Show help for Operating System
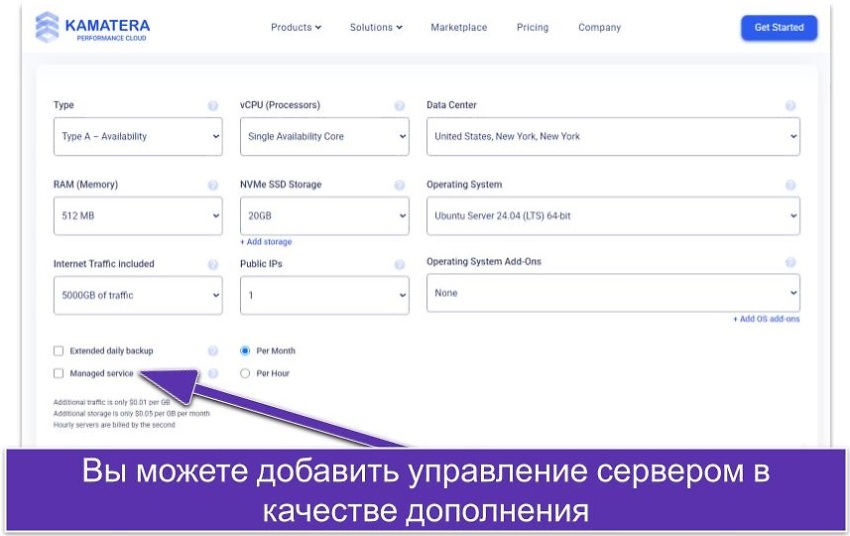Viewport: 850px width, 536px height. pyautogui.click(x=790, y=185)
